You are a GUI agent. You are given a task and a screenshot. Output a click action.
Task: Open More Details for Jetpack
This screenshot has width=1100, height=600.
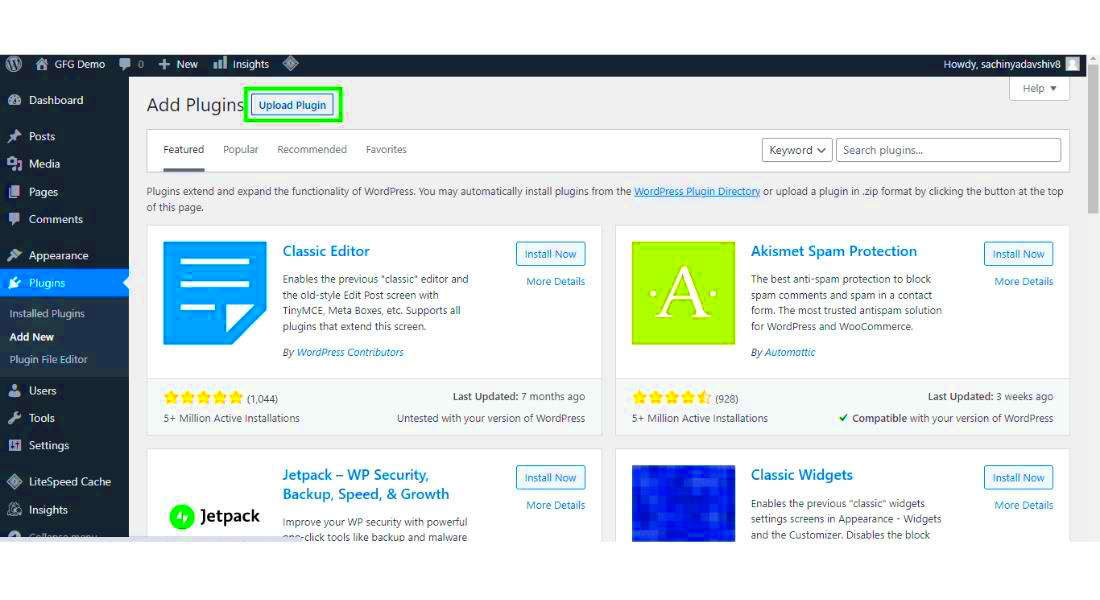tap(556, 505)
